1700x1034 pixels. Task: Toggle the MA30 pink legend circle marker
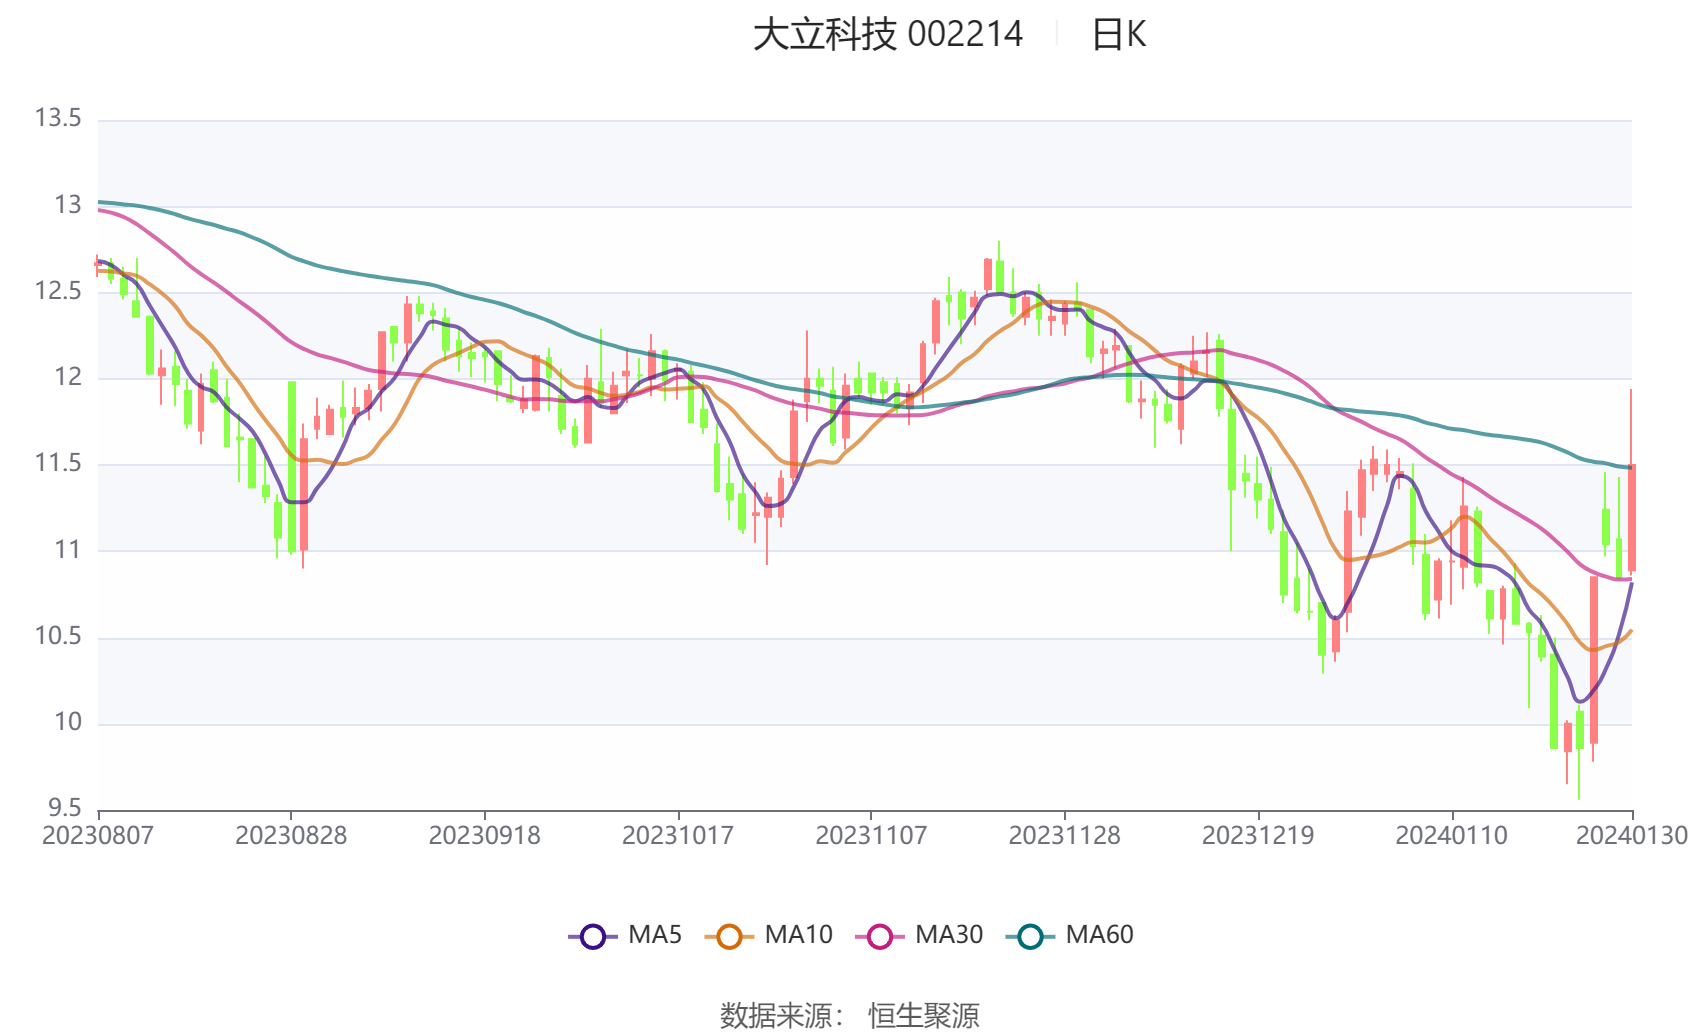(880, 936)
